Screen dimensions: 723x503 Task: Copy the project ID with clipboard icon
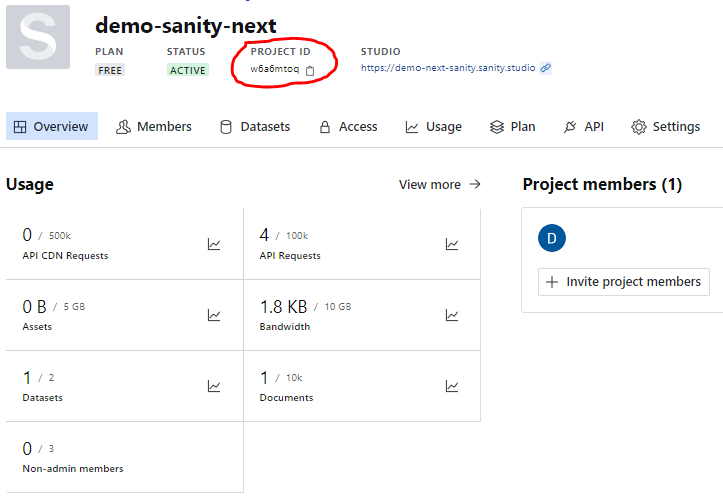pos(310,71)
